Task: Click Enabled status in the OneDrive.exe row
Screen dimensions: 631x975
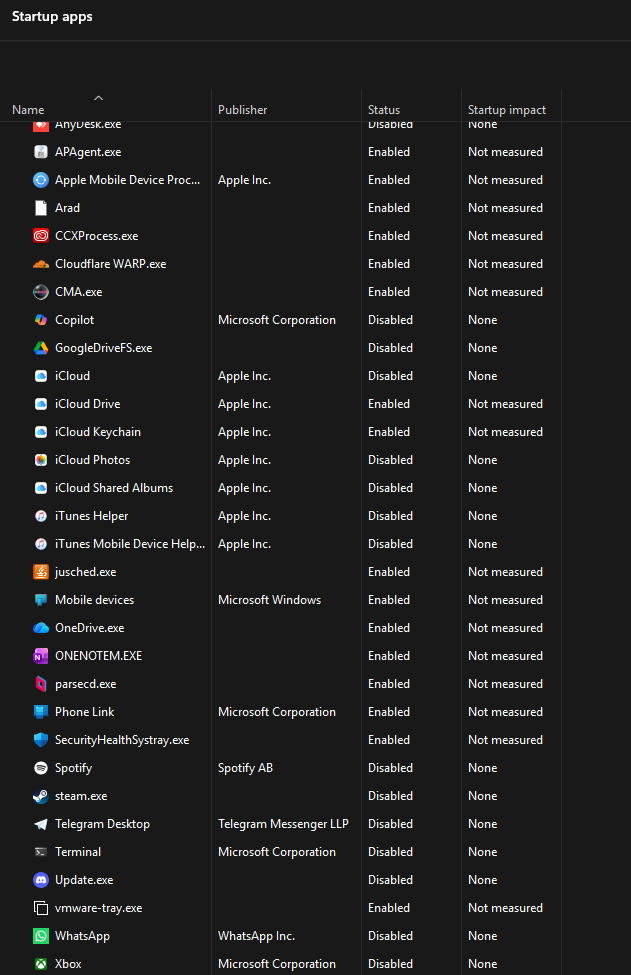Action: 389,627
